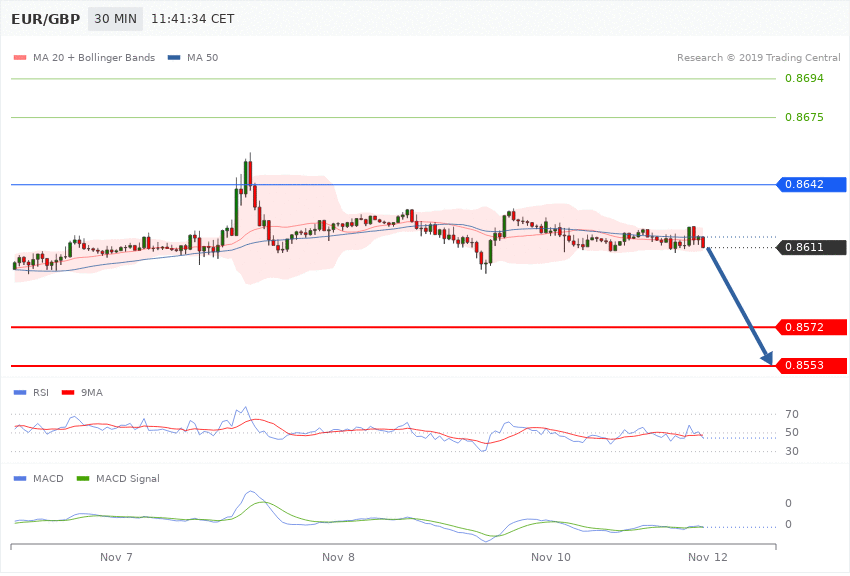Image resolution: width=850 pixels, height=576 pixels.
Task: Click the EUR/GBP pair title
Action: point(46,19)
